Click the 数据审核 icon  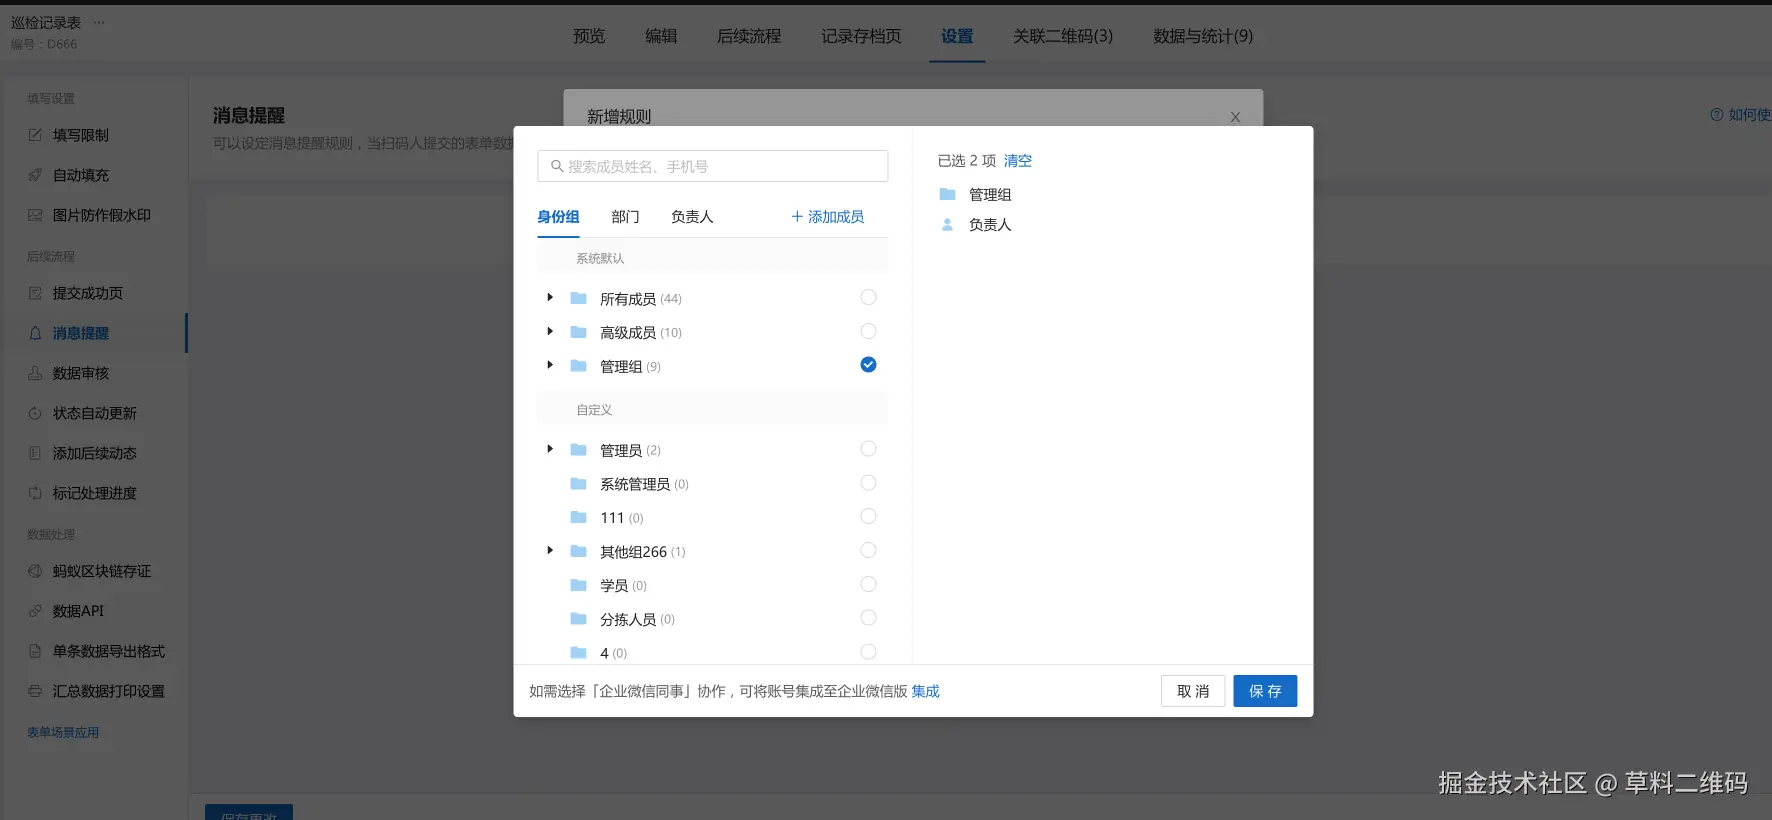click(35, 373)
